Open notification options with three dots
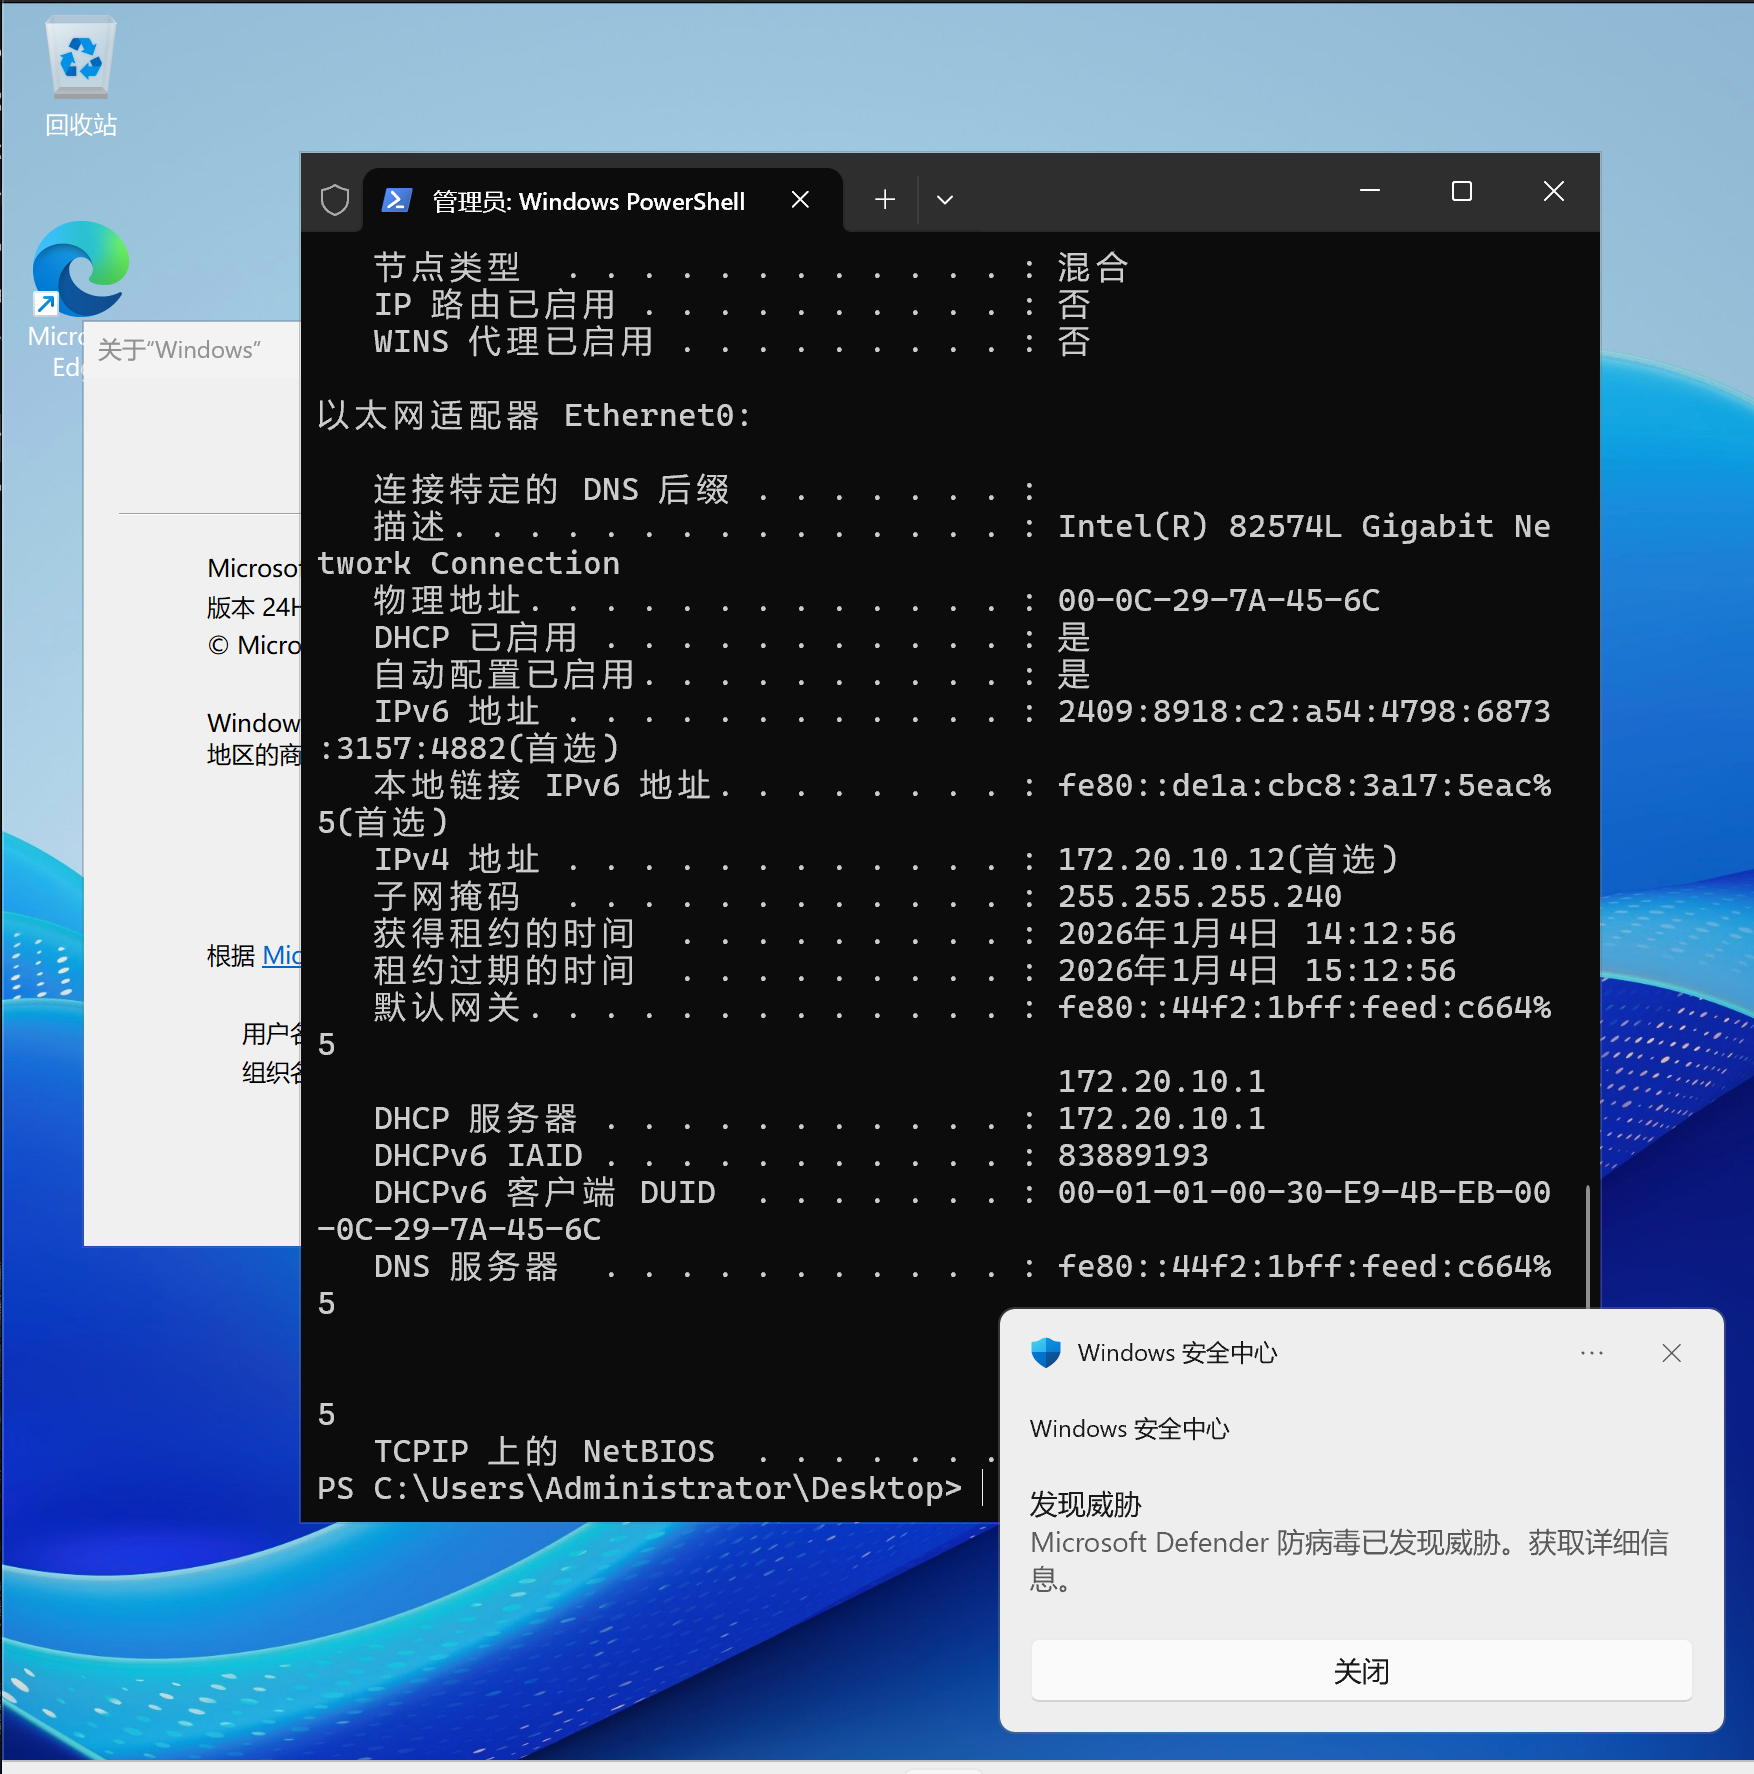This screenshot has width=1754, height=1774. 1591,1353
